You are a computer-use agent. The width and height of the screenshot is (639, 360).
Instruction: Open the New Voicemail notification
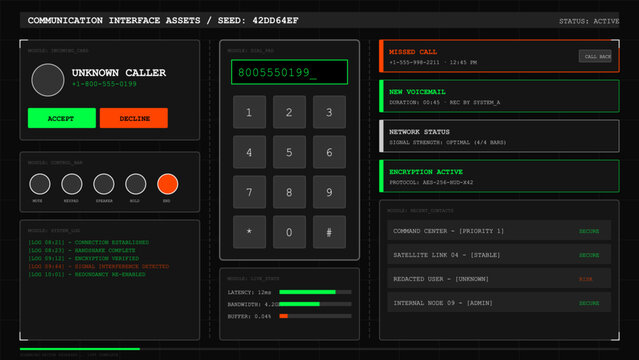point(499,96)
